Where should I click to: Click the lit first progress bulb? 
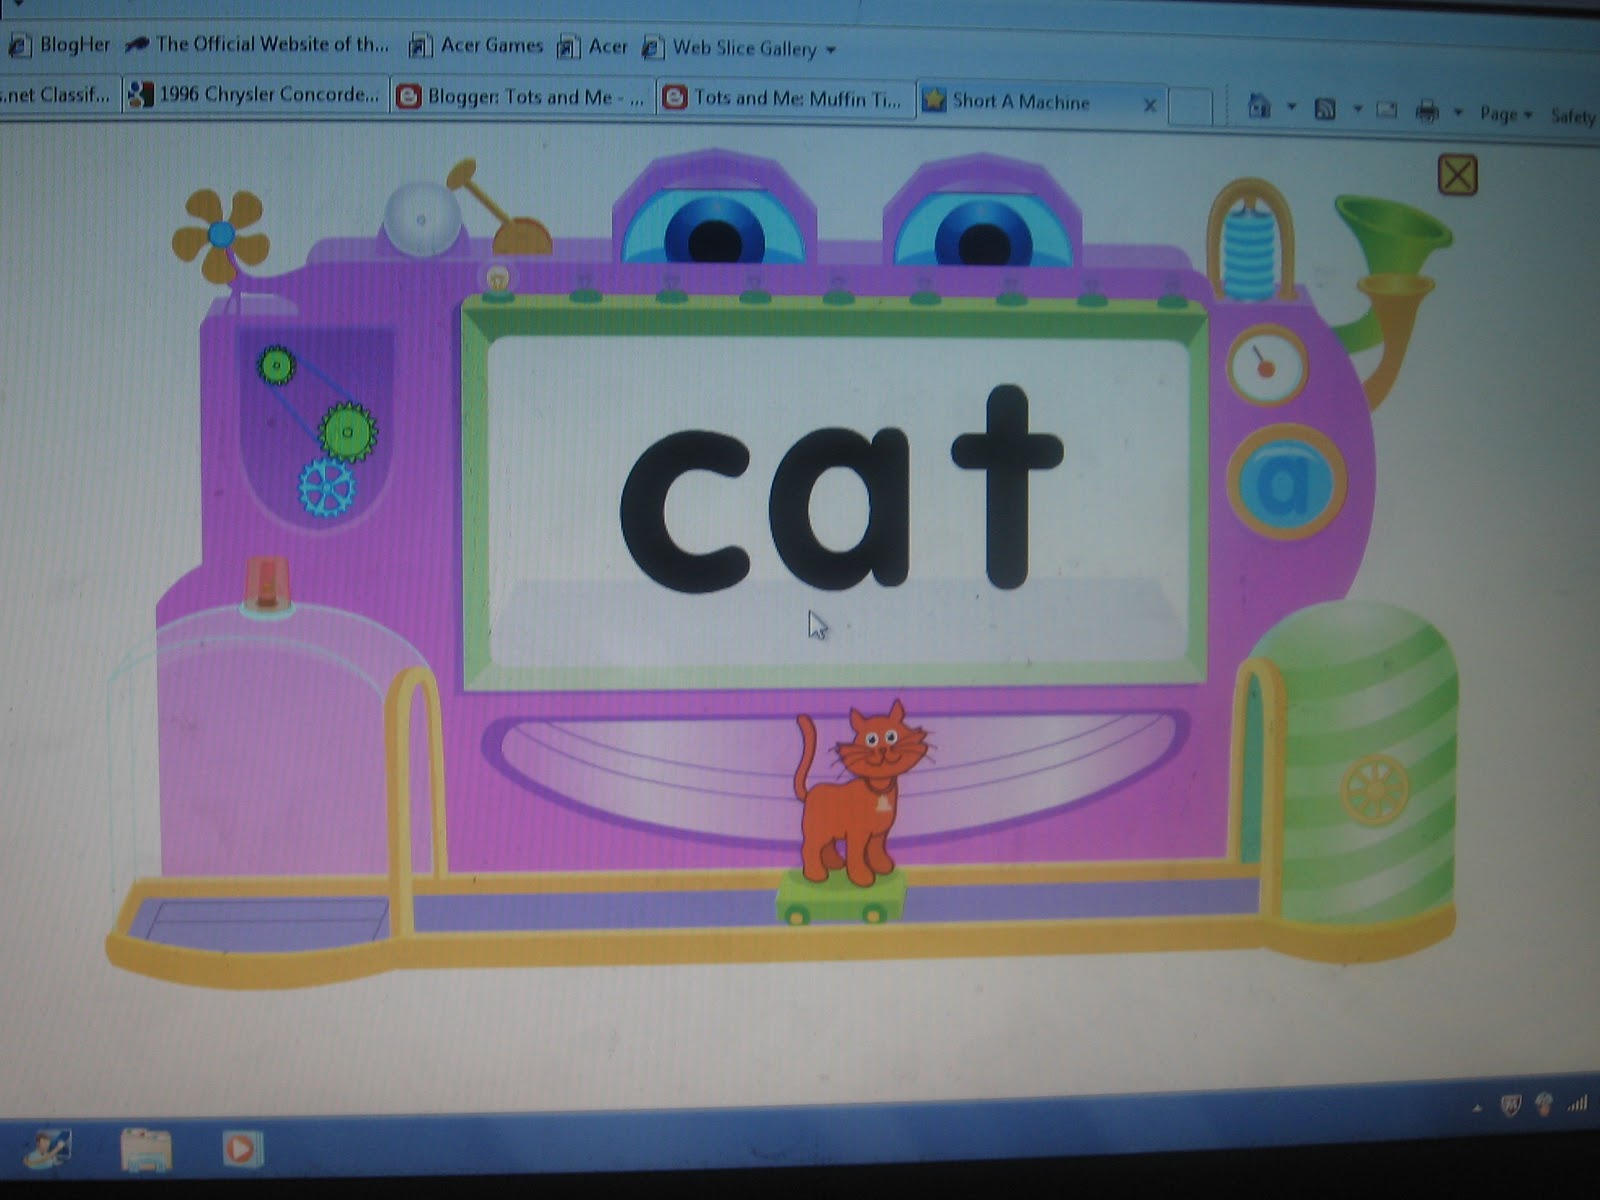click(x=497, y=282)
